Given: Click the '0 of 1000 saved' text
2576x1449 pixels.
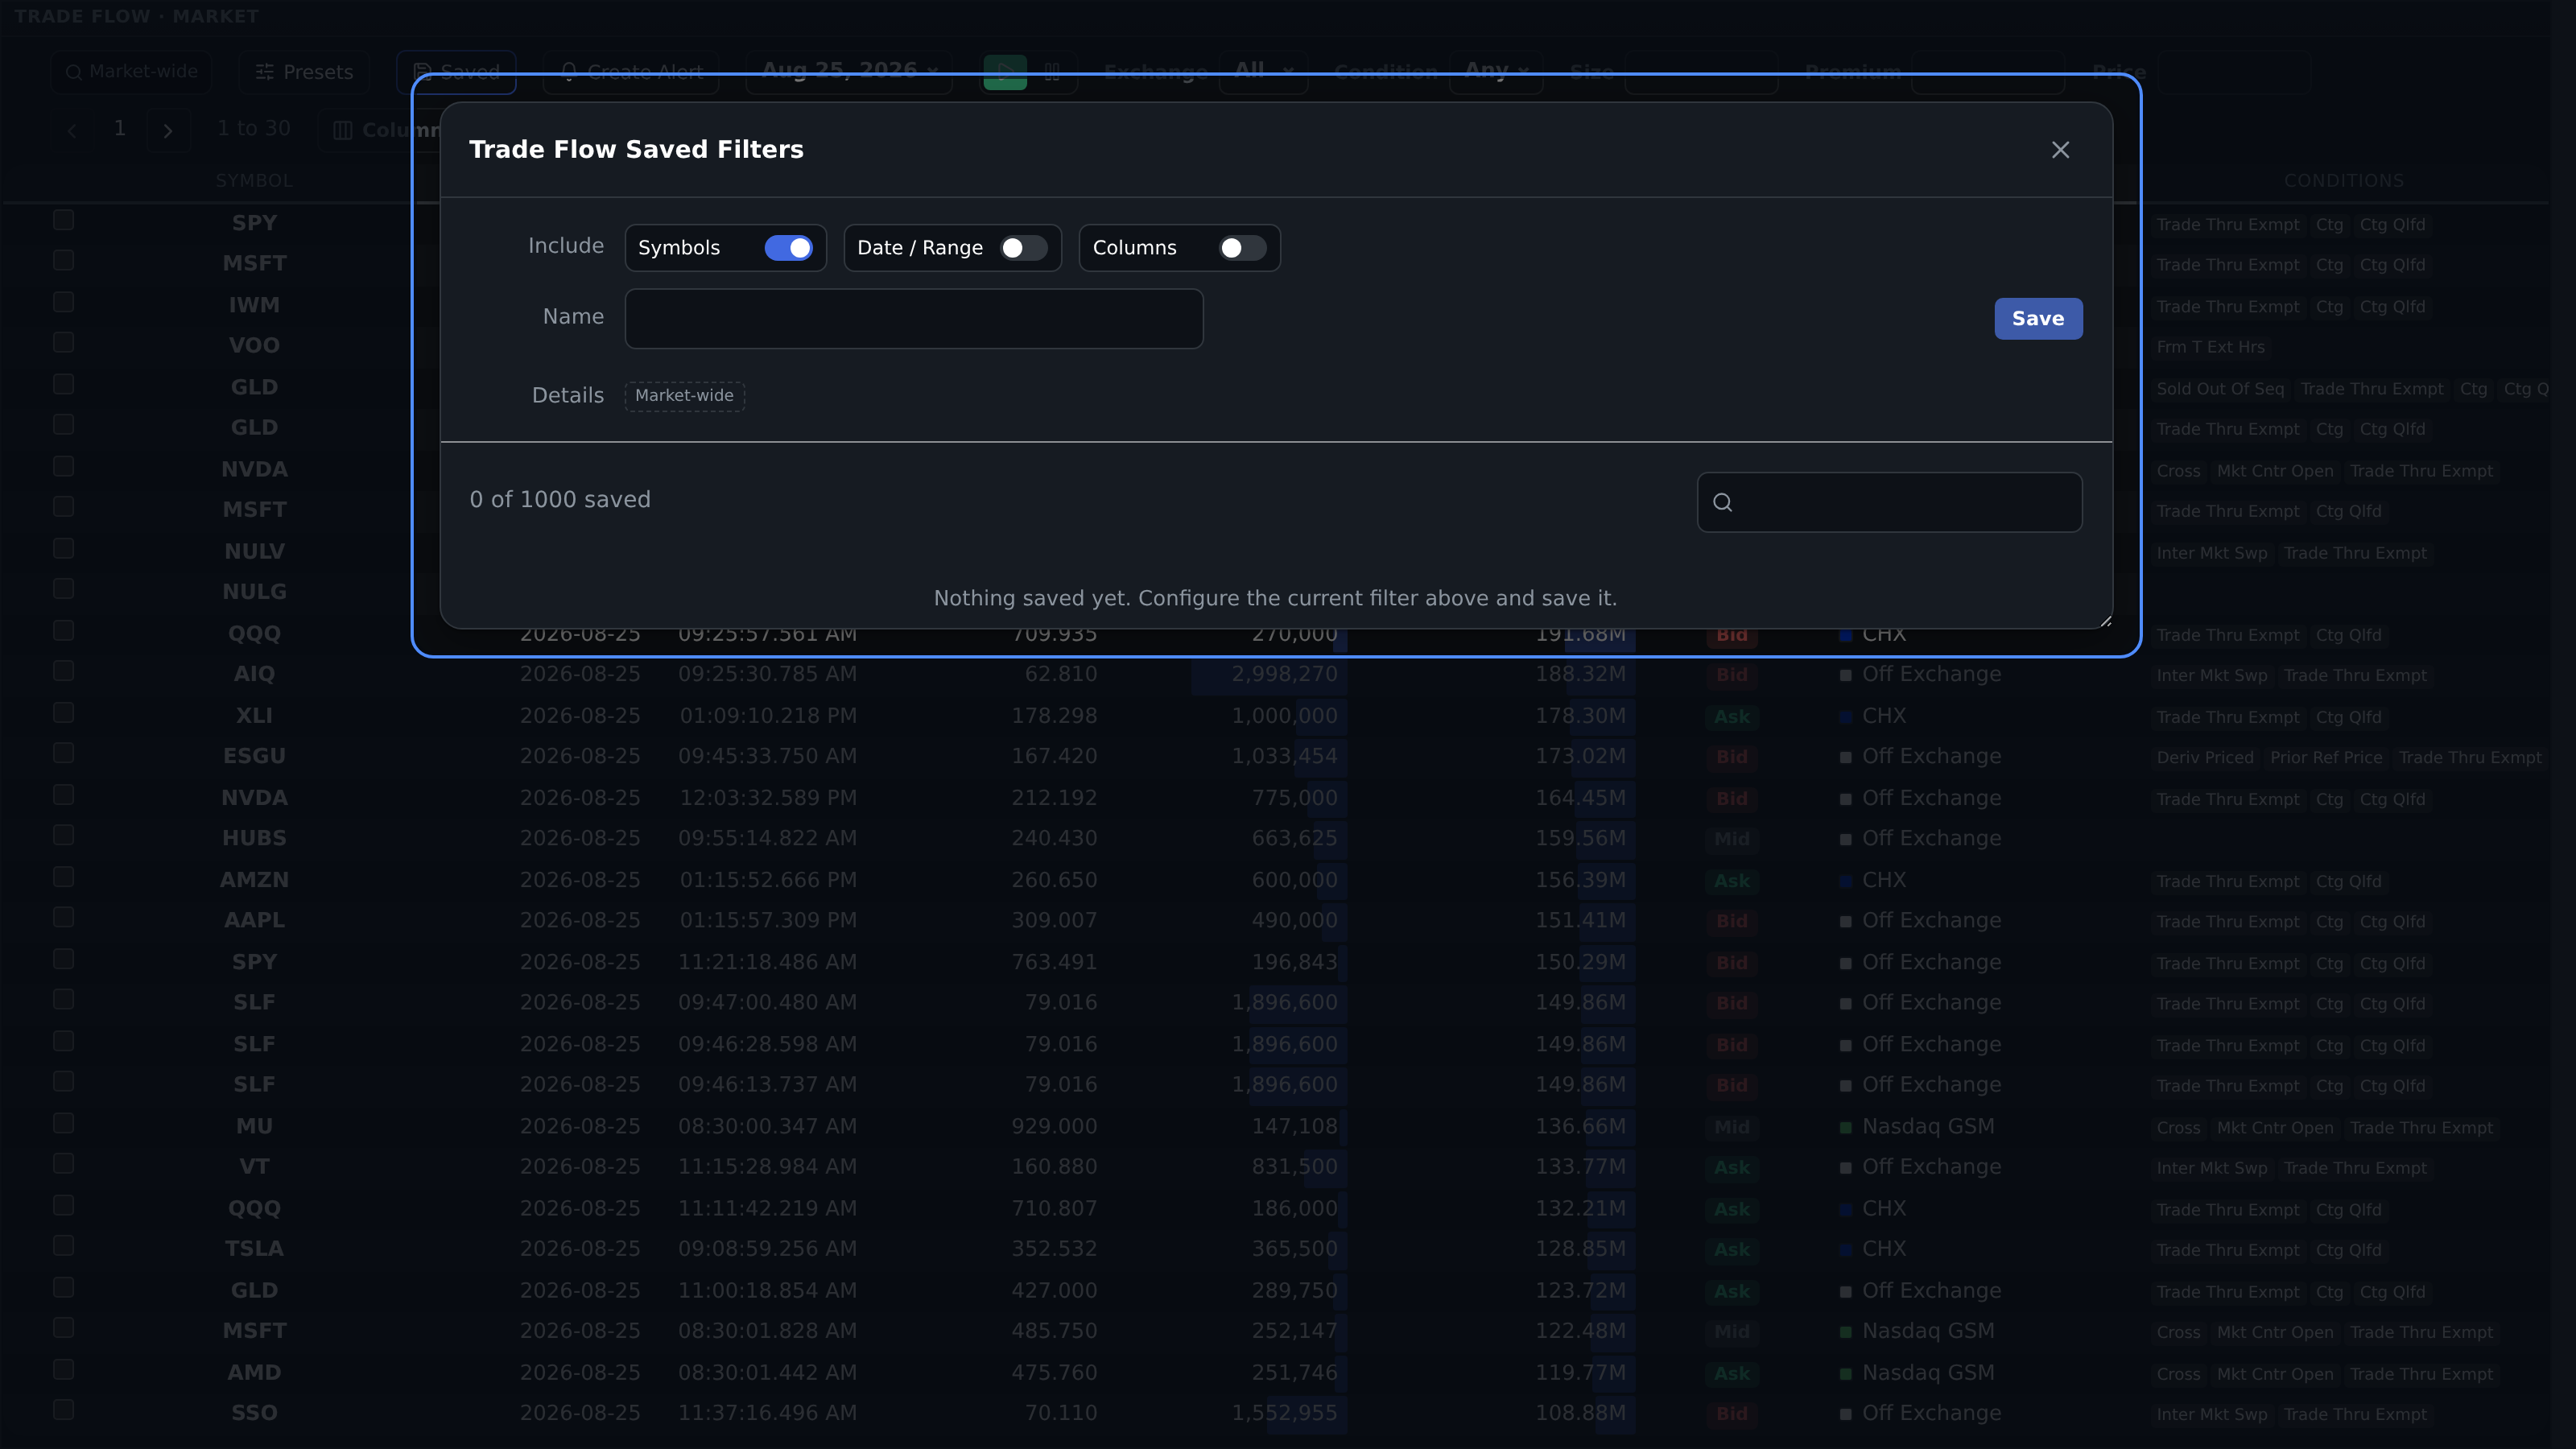Looking at the screenshot, I should [560, 500].
